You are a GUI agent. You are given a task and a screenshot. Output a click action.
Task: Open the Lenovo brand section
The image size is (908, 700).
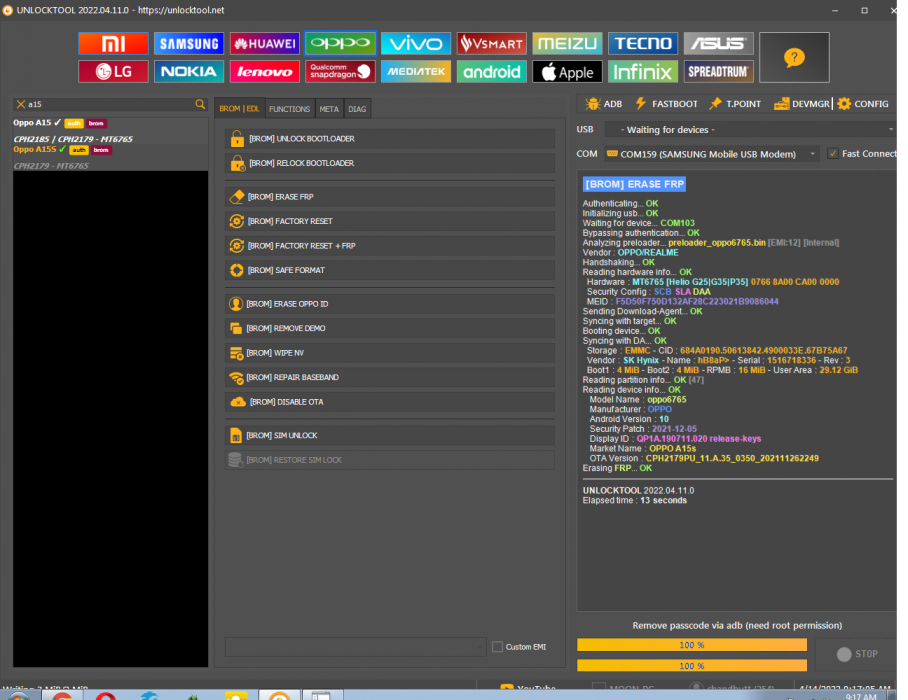pyautogui.click(x=265, y=72)
